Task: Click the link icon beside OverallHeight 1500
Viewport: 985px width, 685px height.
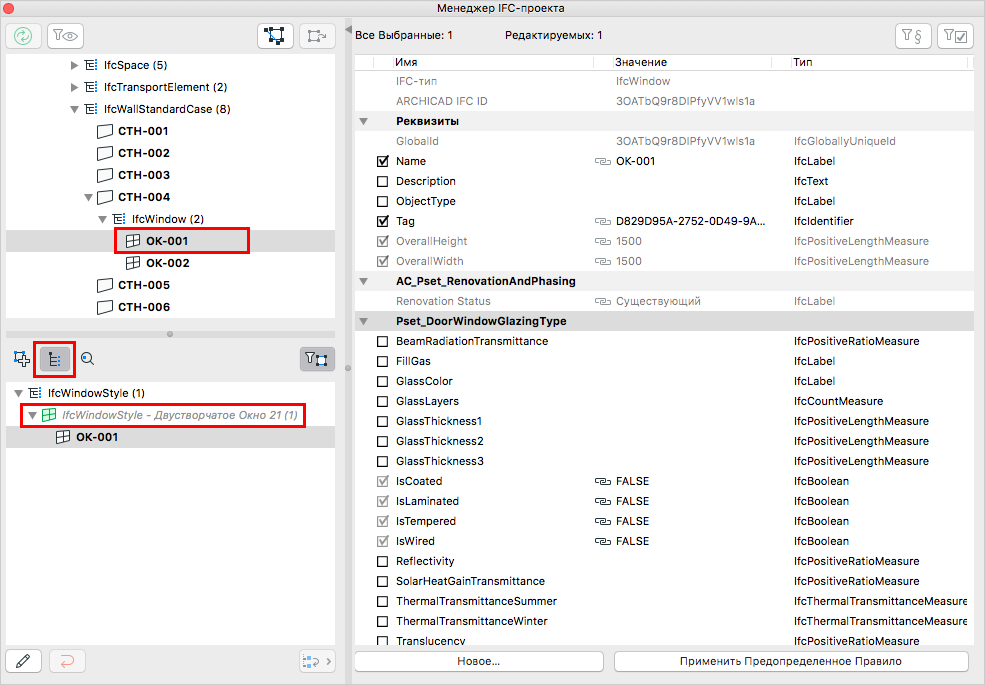Action: [x=602, y=241]
